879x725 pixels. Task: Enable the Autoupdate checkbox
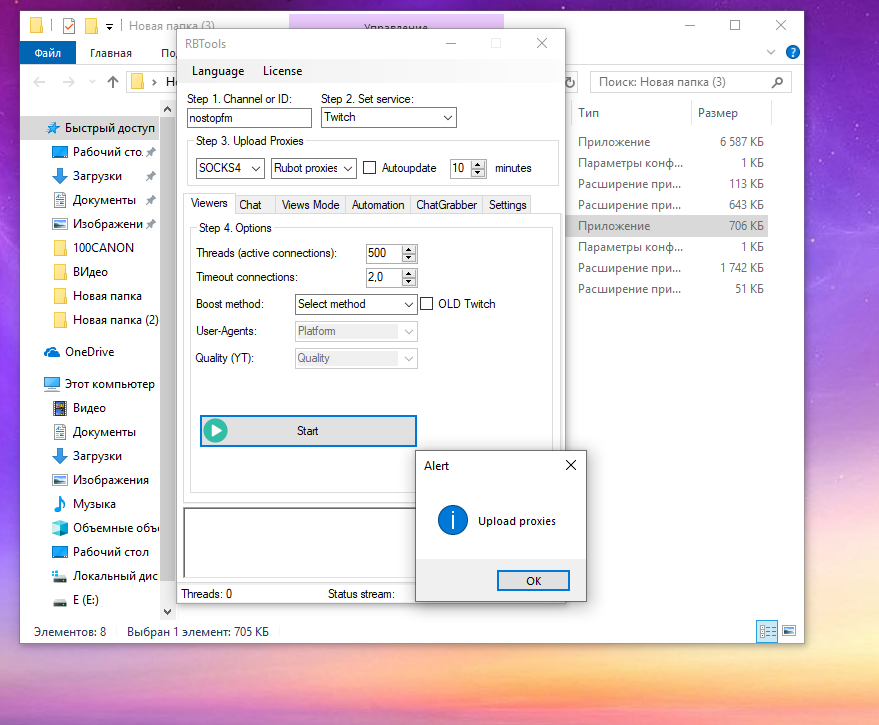tap(370, 168)
